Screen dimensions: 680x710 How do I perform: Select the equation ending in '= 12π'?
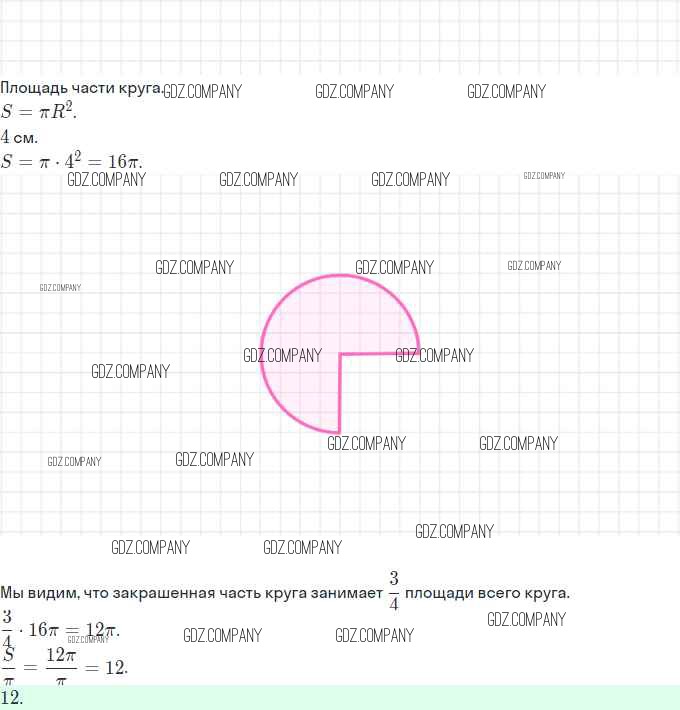pyautogui.click(x=62, y=630)
